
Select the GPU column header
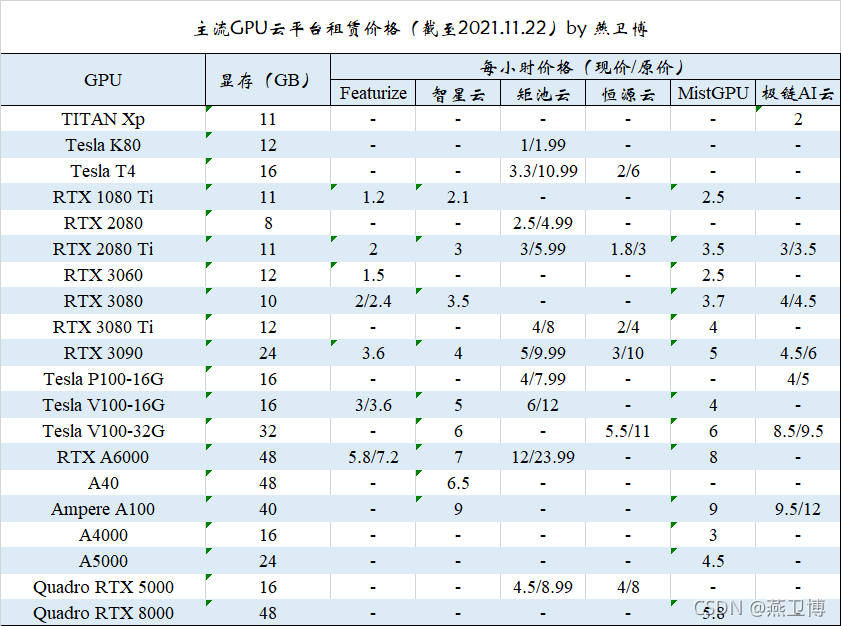click(x=102, y=80)
